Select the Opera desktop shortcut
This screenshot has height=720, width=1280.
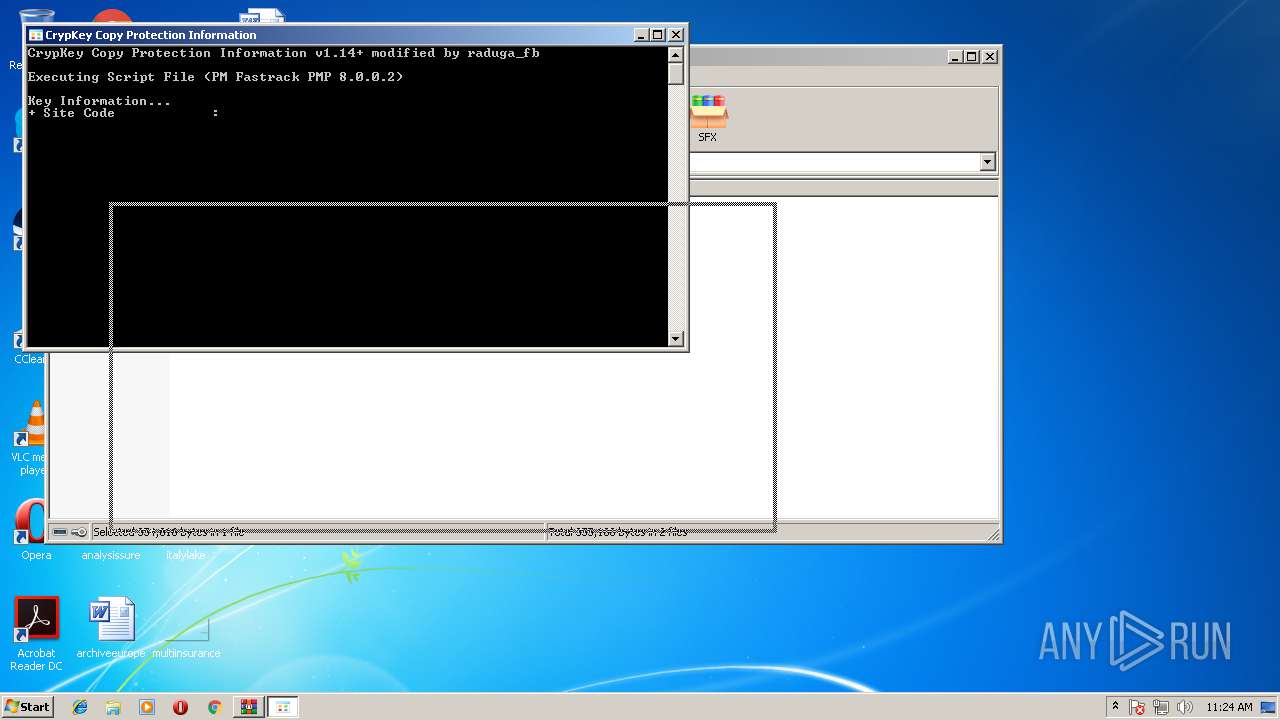pos(36,530)
